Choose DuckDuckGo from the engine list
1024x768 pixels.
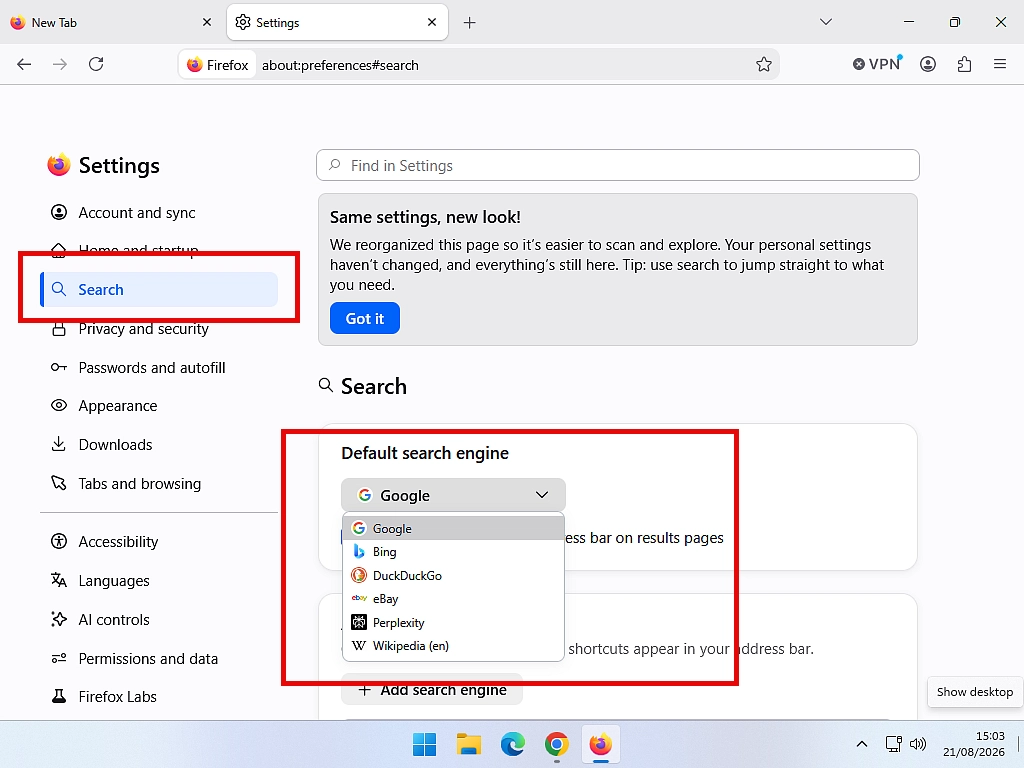point(453,575)
